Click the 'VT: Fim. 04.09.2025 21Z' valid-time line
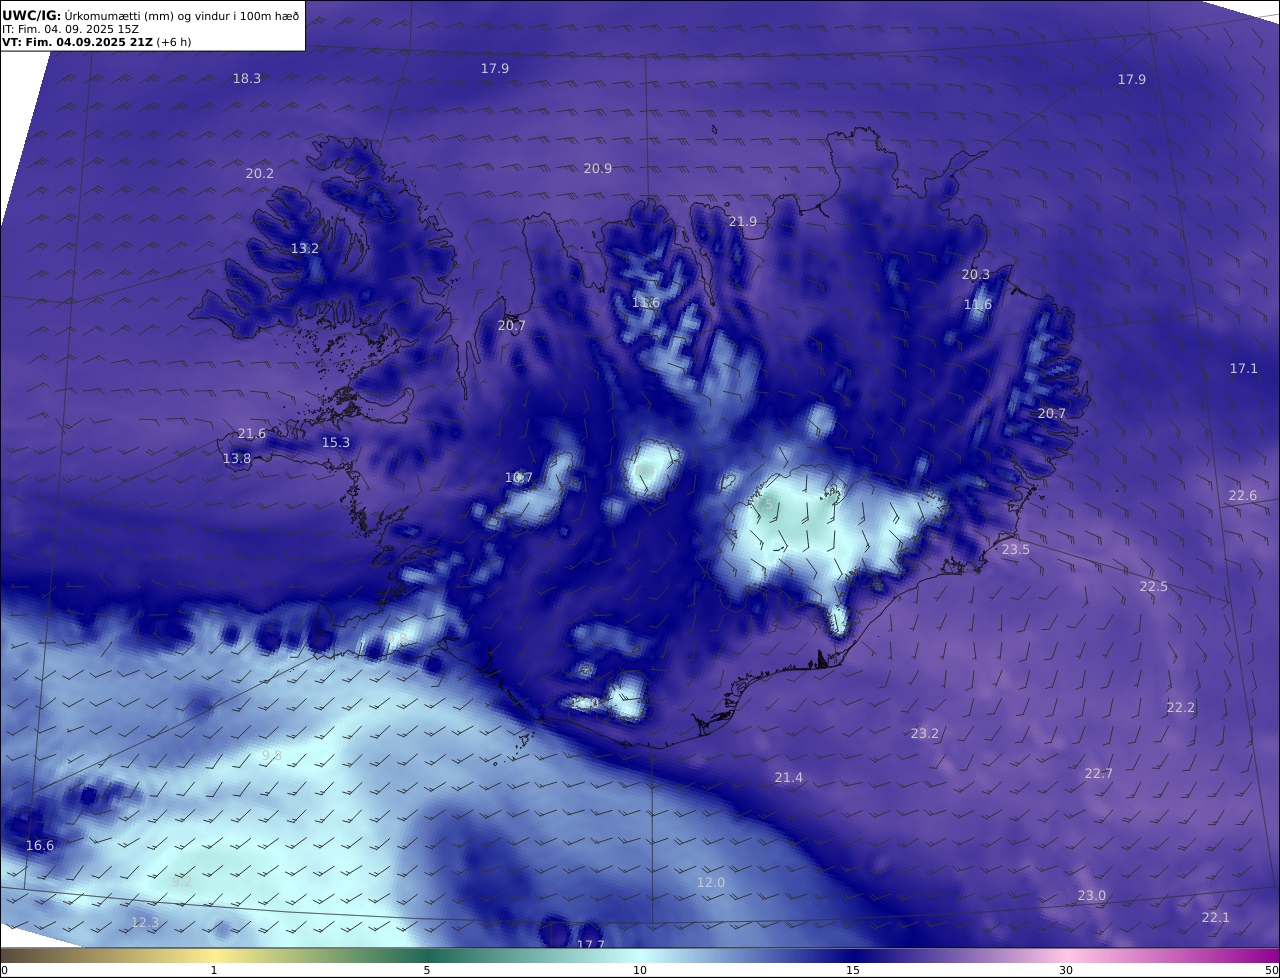This screenshot has width=1280, height=978. (77, 42)
